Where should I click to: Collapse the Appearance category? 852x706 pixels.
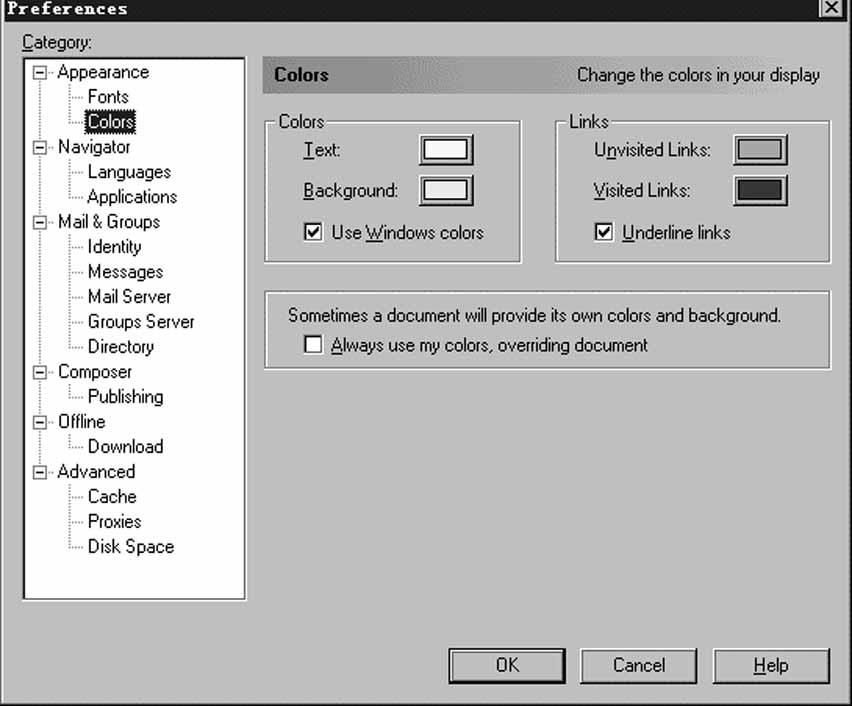40,72
